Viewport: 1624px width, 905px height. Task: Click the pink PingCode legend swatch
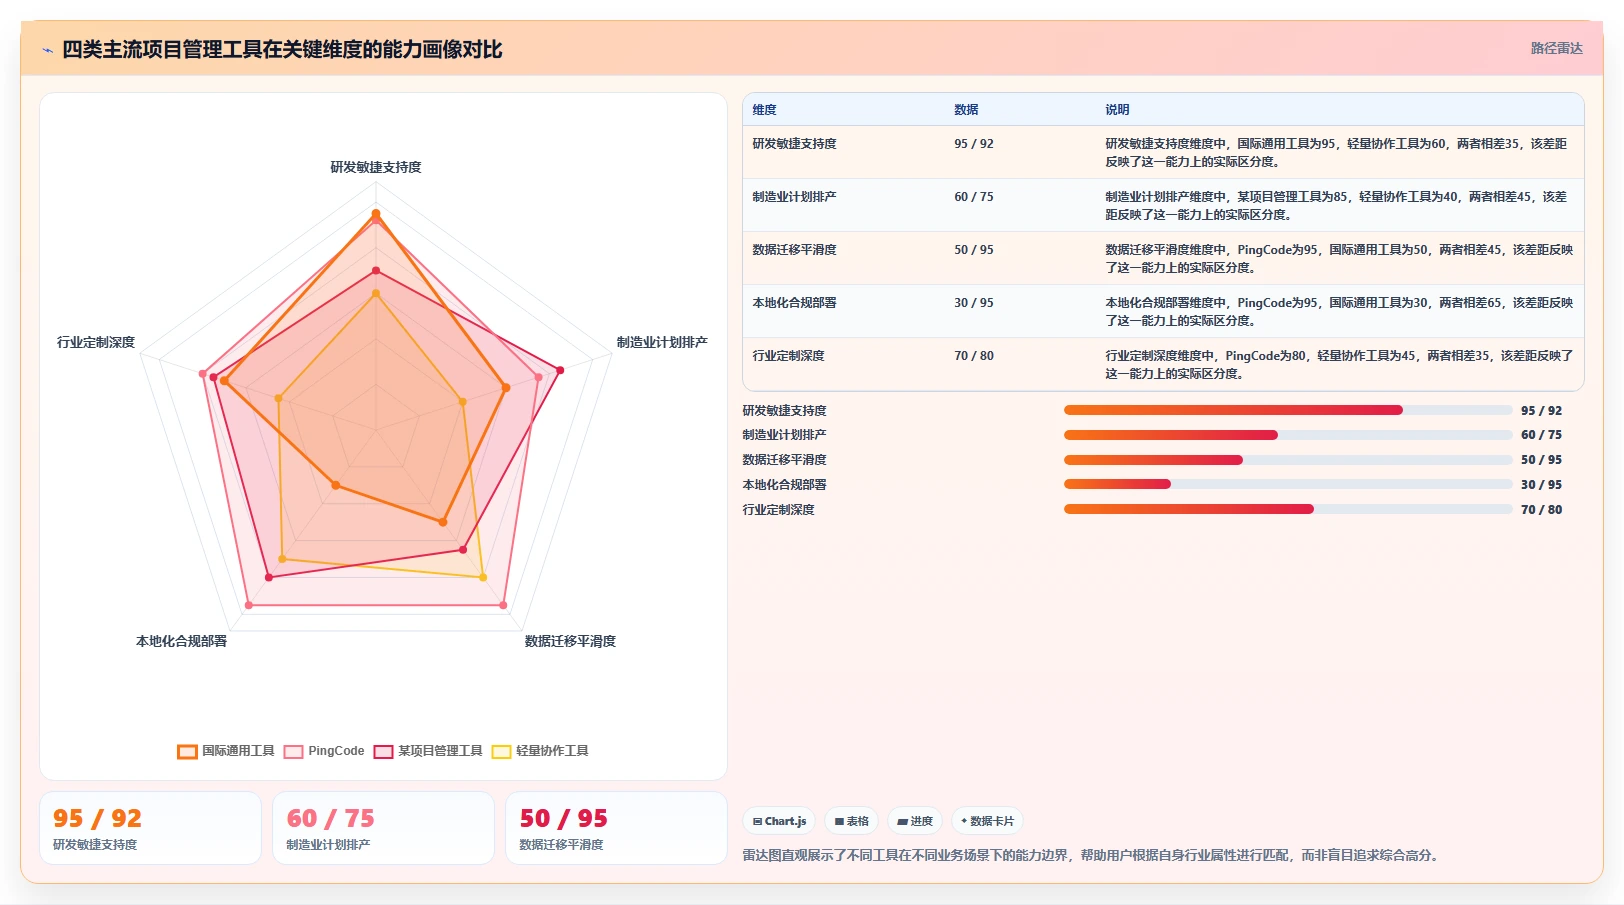(x=293, y=752)
